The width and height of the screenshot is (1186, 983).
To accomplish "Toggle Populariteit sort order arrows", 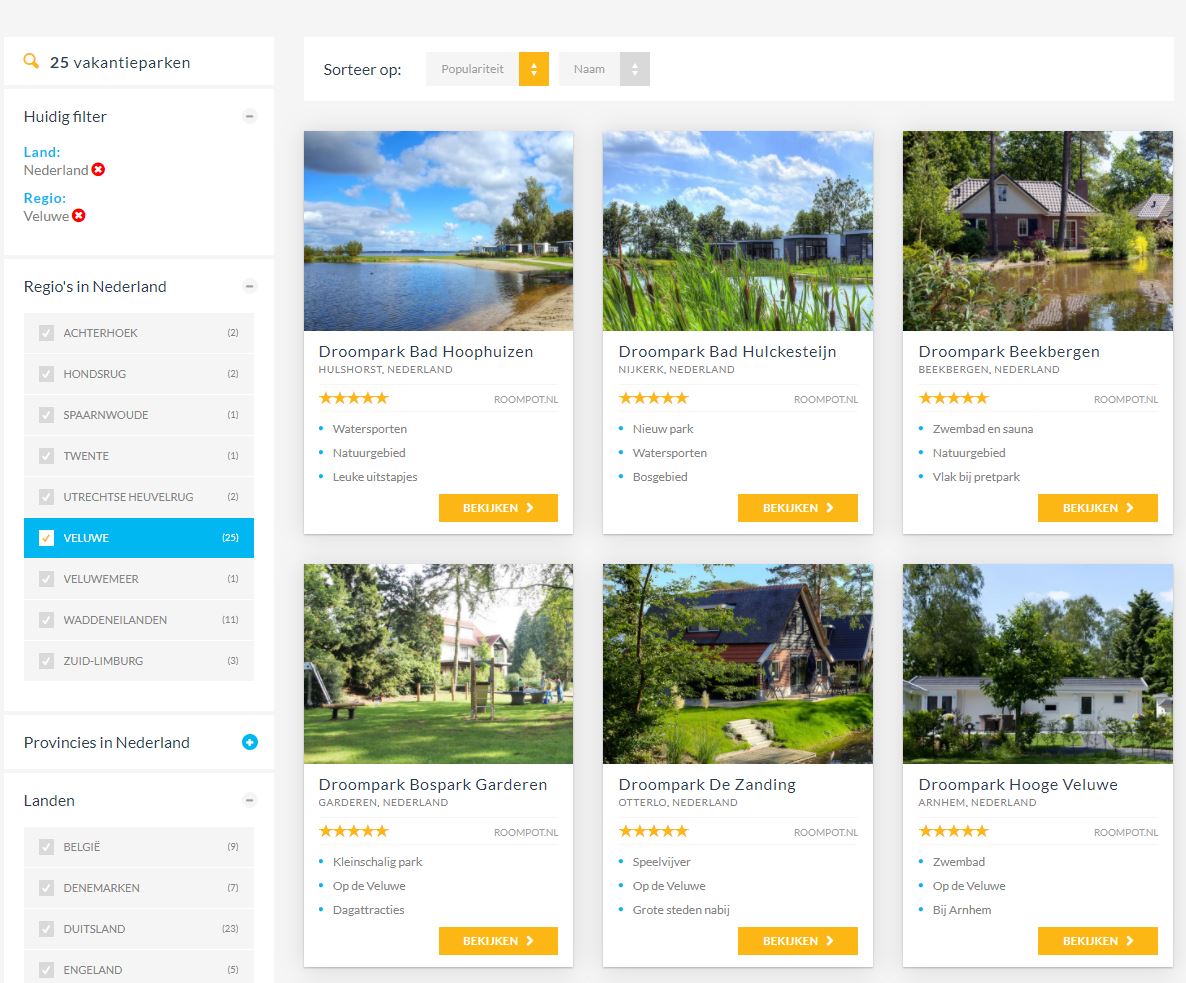I will point(534,69).
